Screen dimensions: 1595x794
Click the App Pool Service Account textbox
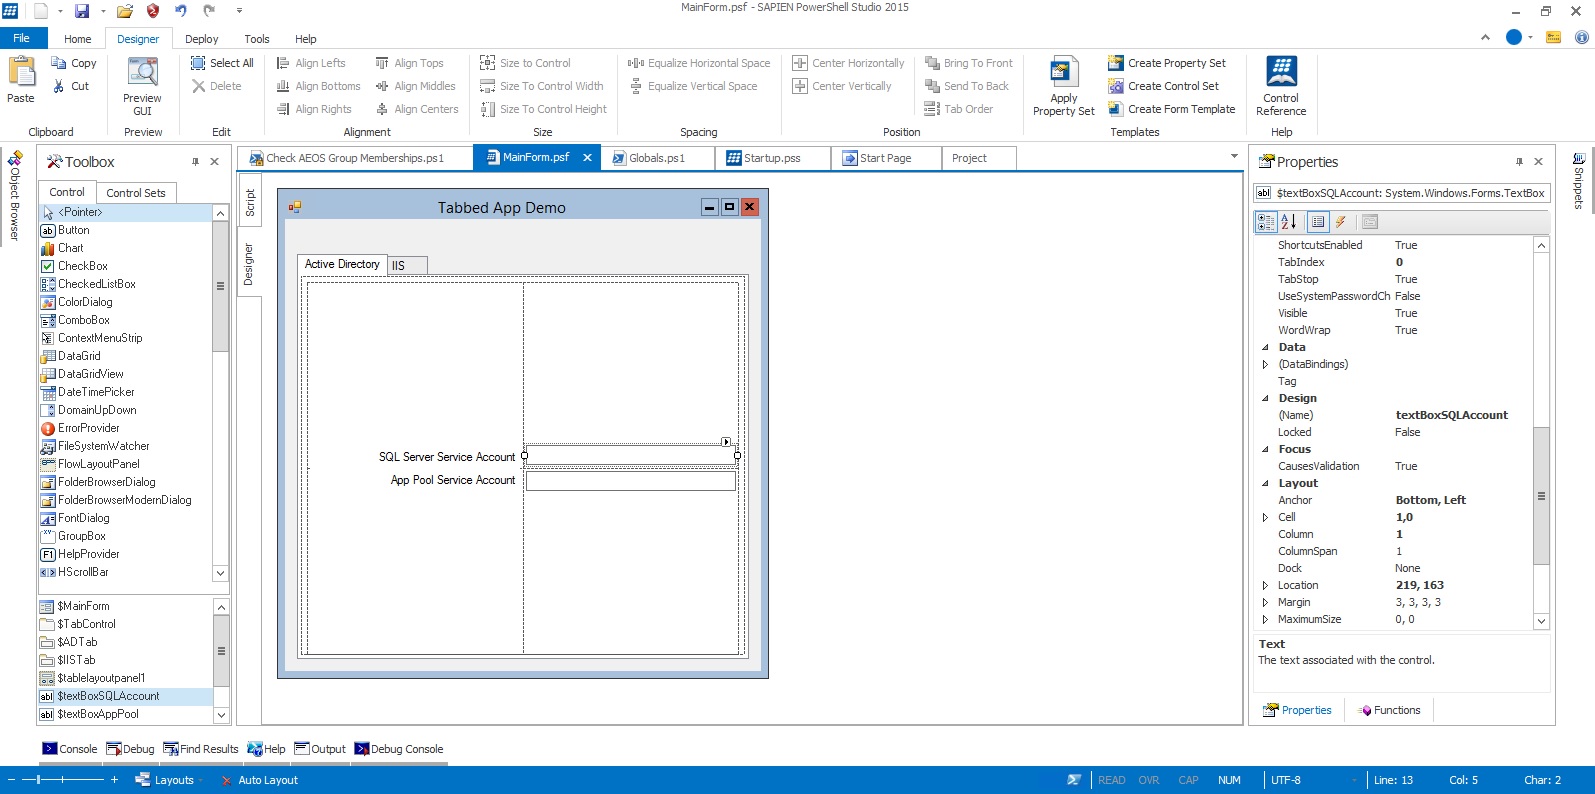point(631,481)
